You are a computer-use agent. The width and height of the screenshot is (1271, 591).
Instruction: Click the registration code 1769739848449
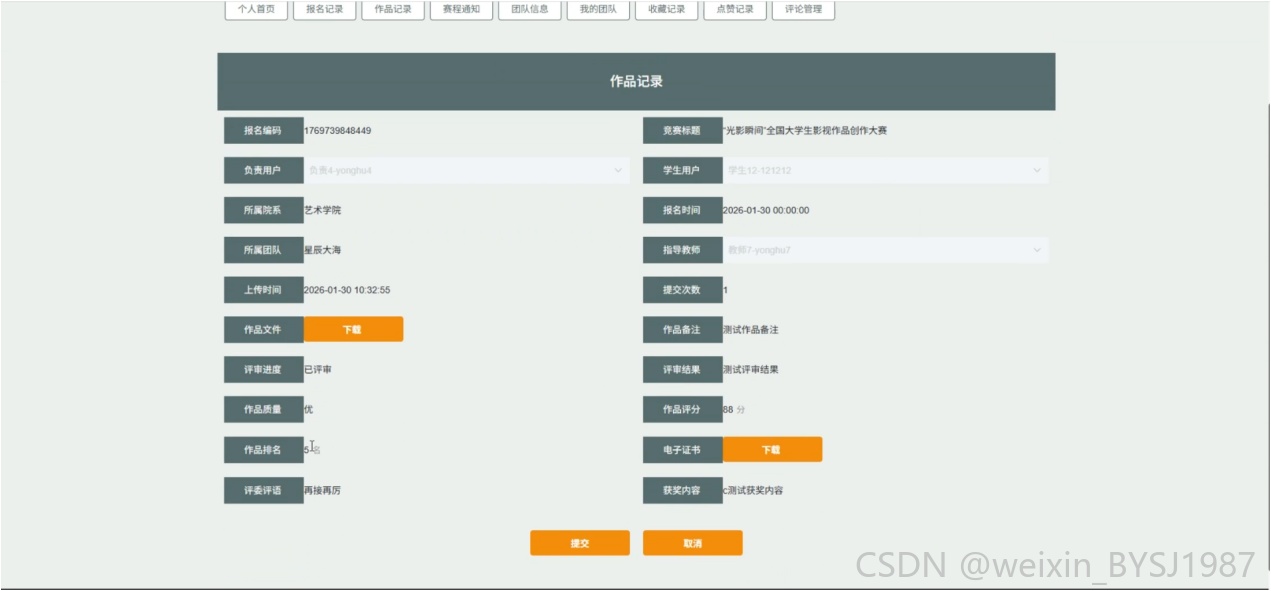[x=337, y=130]
